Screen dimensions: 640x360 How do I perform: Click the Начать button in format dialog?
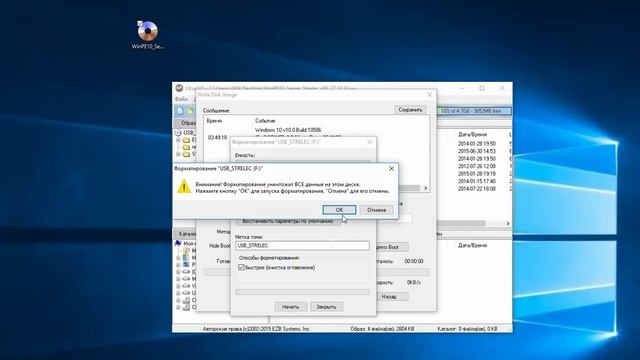coord(290,307)
